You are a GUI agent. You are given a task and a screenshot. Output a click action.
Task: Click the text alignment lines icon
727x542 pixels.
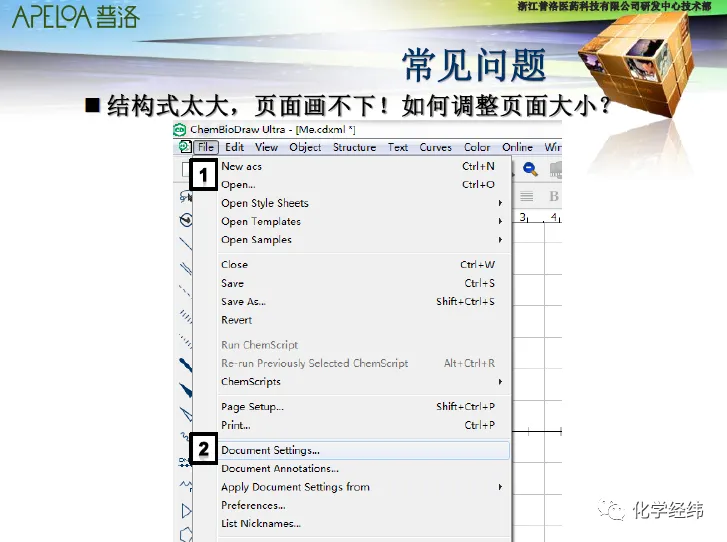click(526, 196)
